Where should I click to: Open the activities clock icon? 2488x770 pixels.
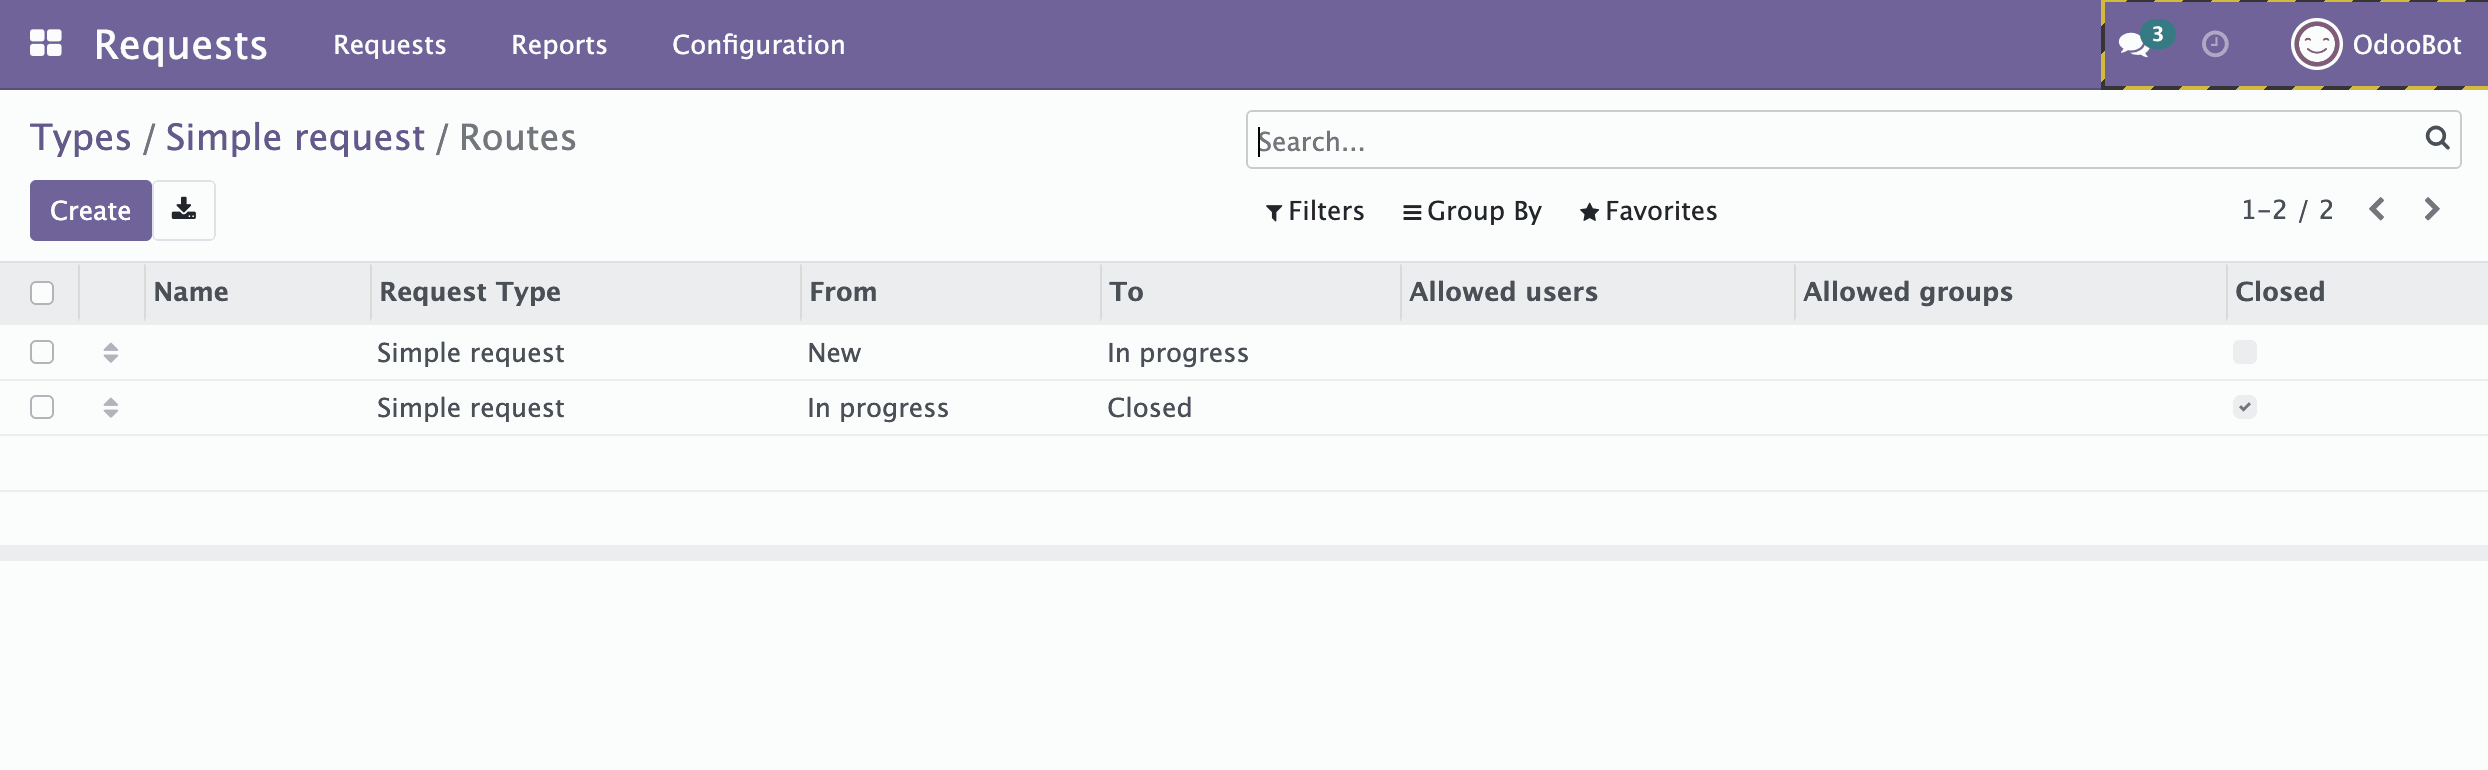click(2215, 44)
